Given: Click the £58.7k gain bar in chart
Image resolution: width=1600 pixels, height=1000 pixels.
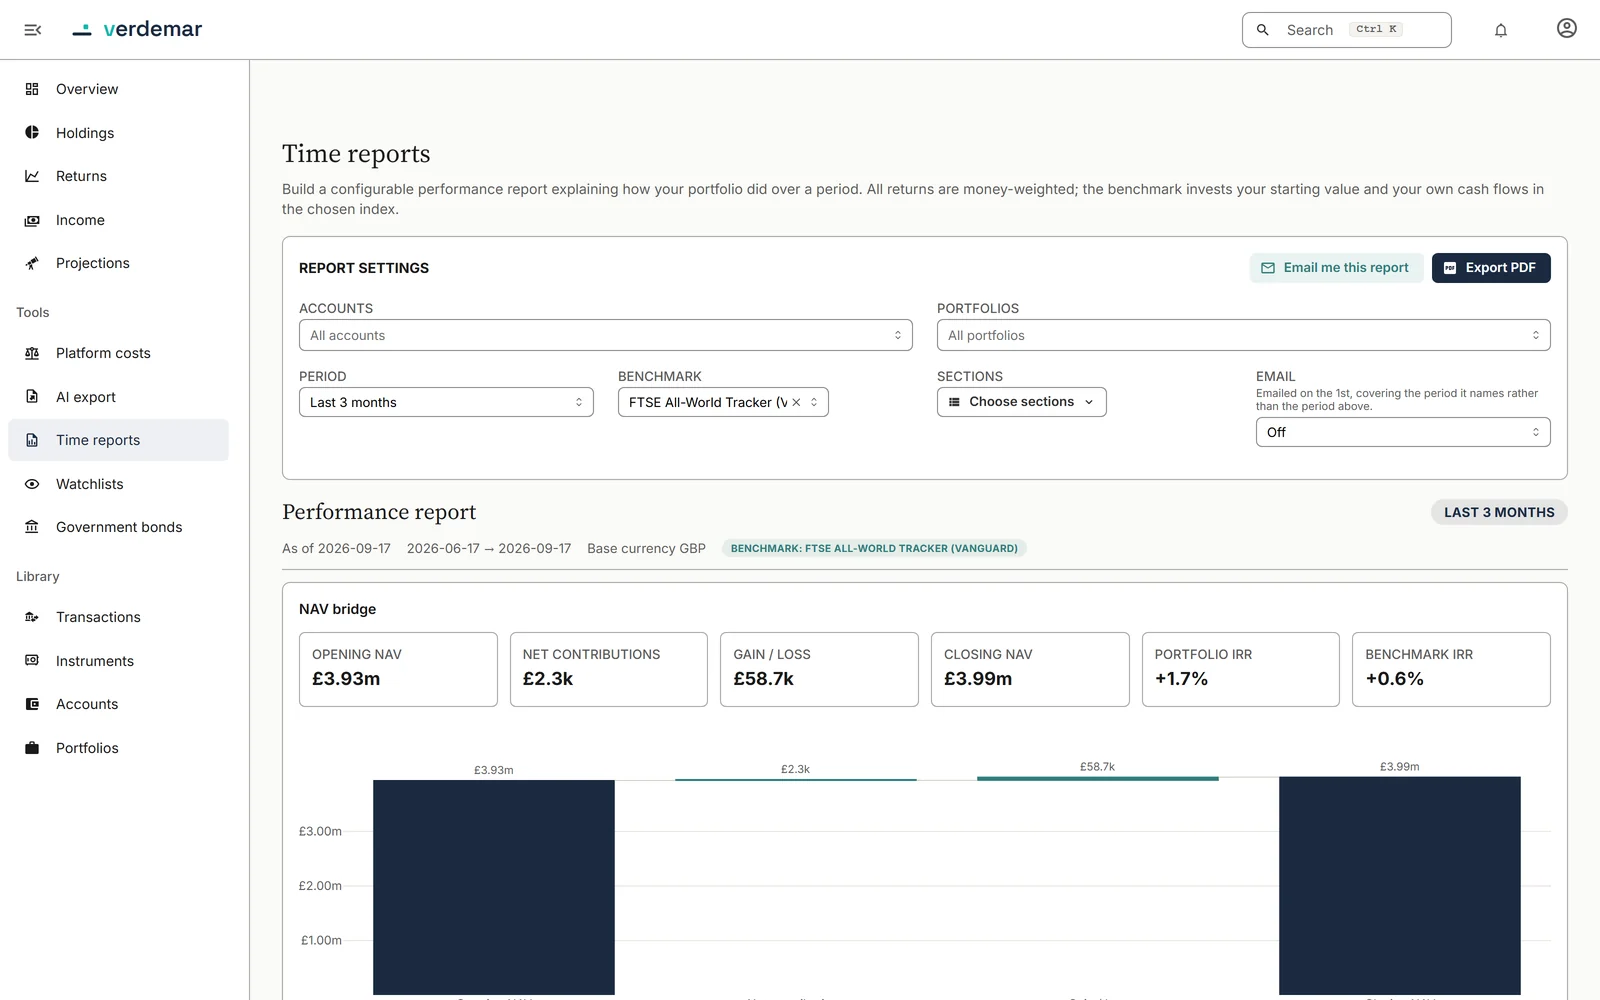Looking at the screenshot, I should [1098, 778].
